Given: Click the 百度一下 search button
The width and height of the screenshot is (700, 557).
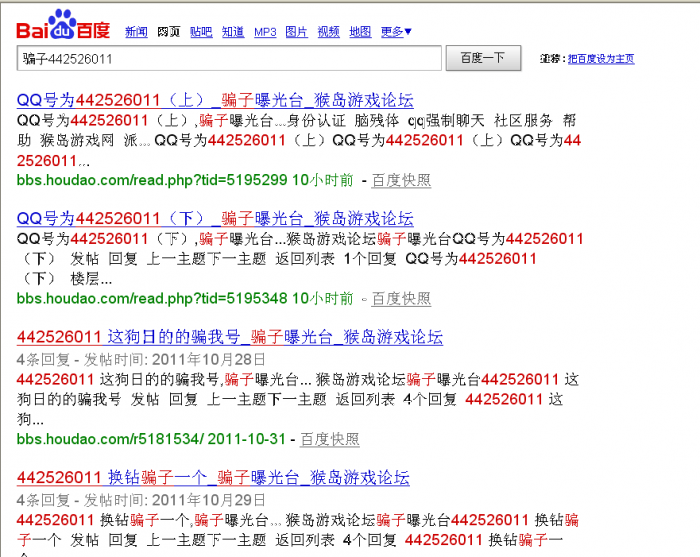Looking at the screenshot, I should 483,58.
